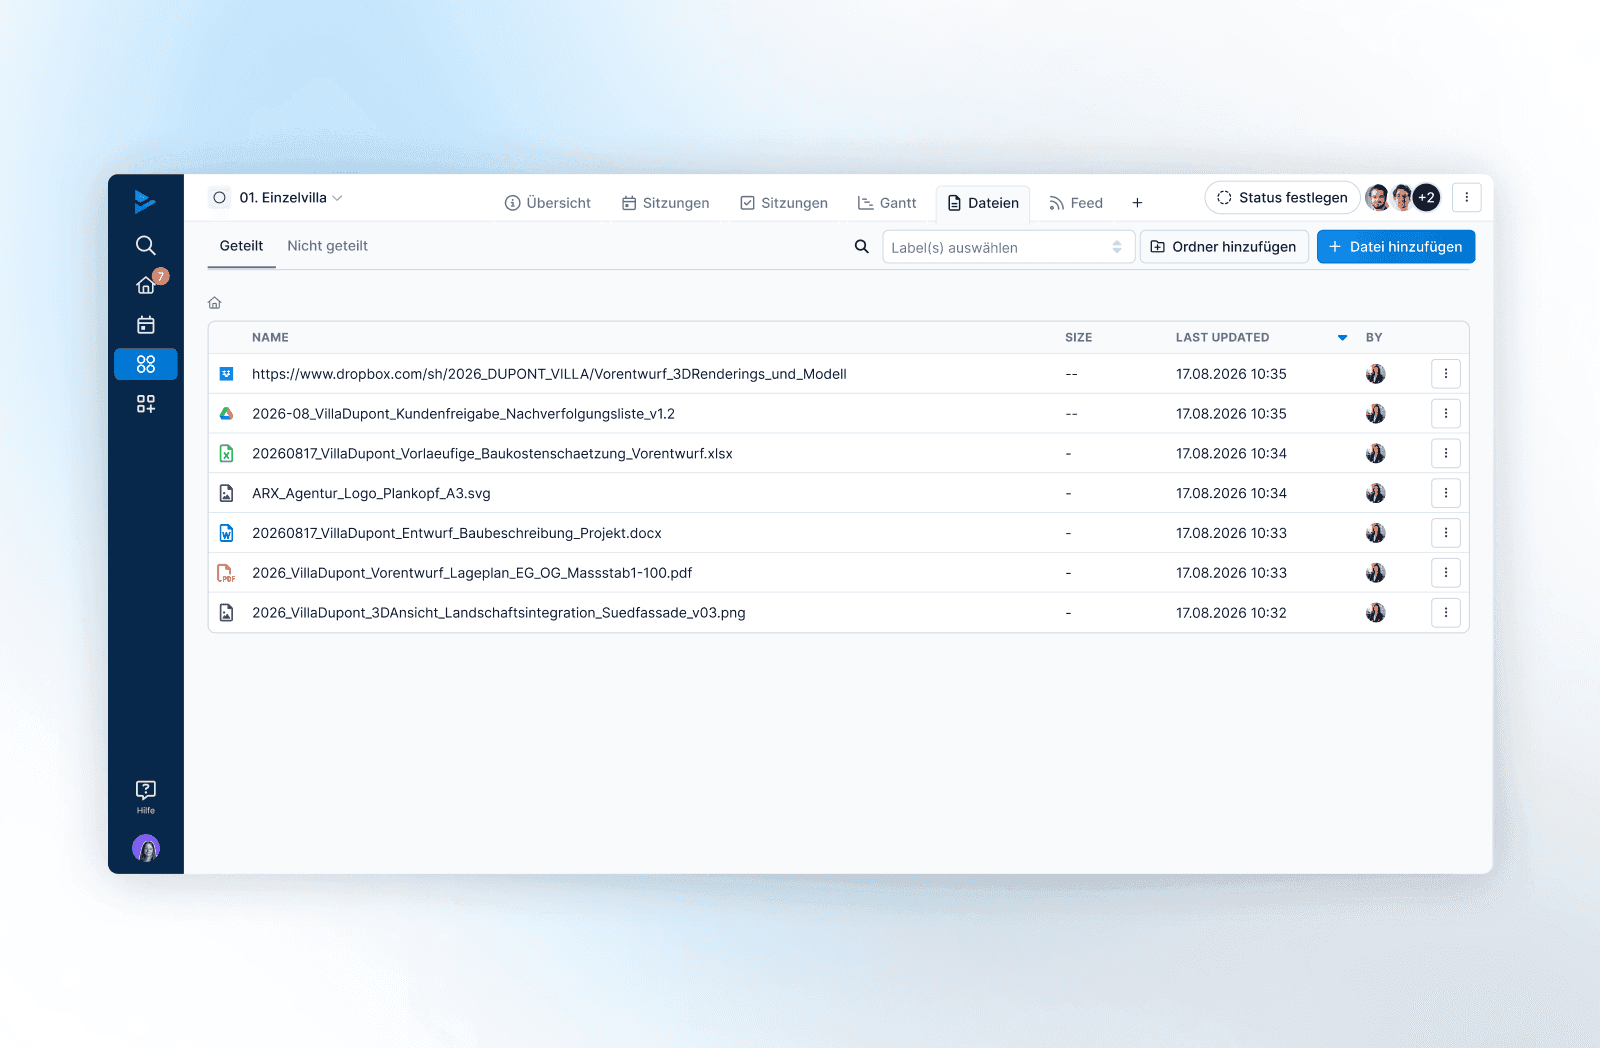This screenshot has width=1600, height=1048.
Task: Select the highlighted spaces icon in sidebar
Action: coord(146,364)
